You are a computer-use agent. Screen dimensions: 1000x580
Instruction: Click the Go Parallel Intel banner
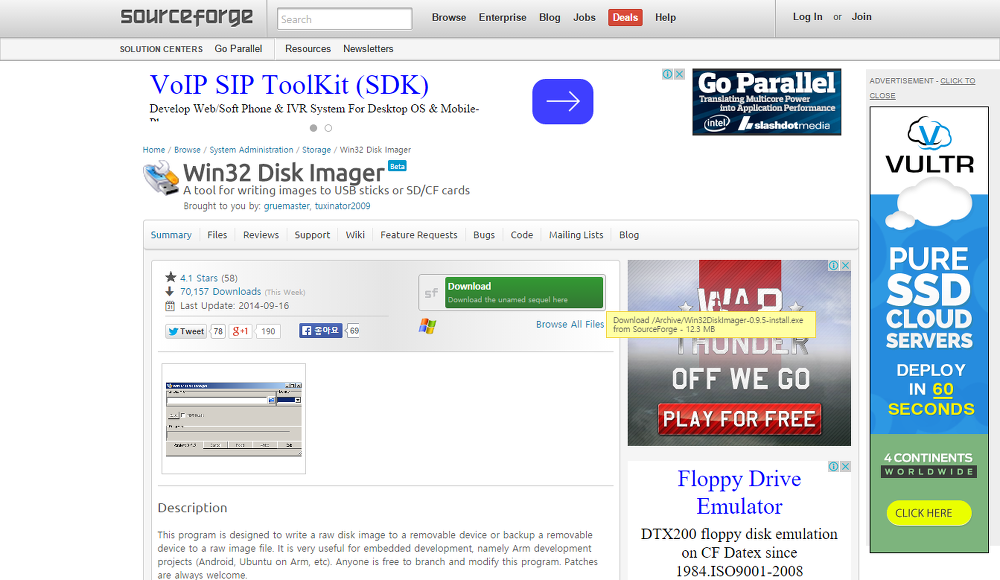coord(767,102)
